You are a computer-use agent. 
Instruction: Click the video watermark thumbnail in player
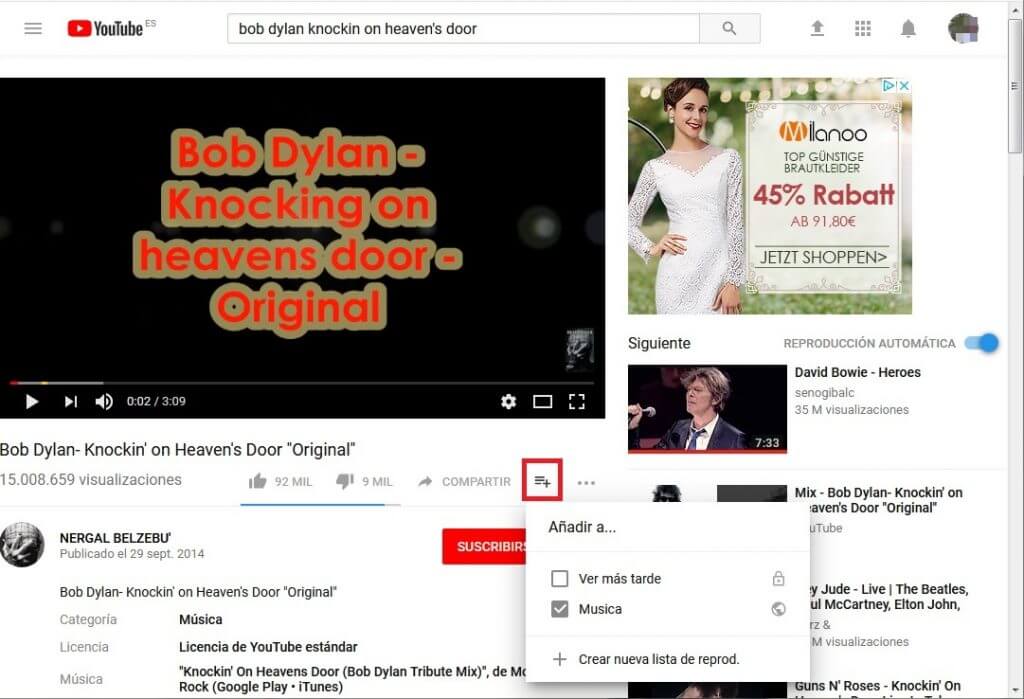(579, 350)
